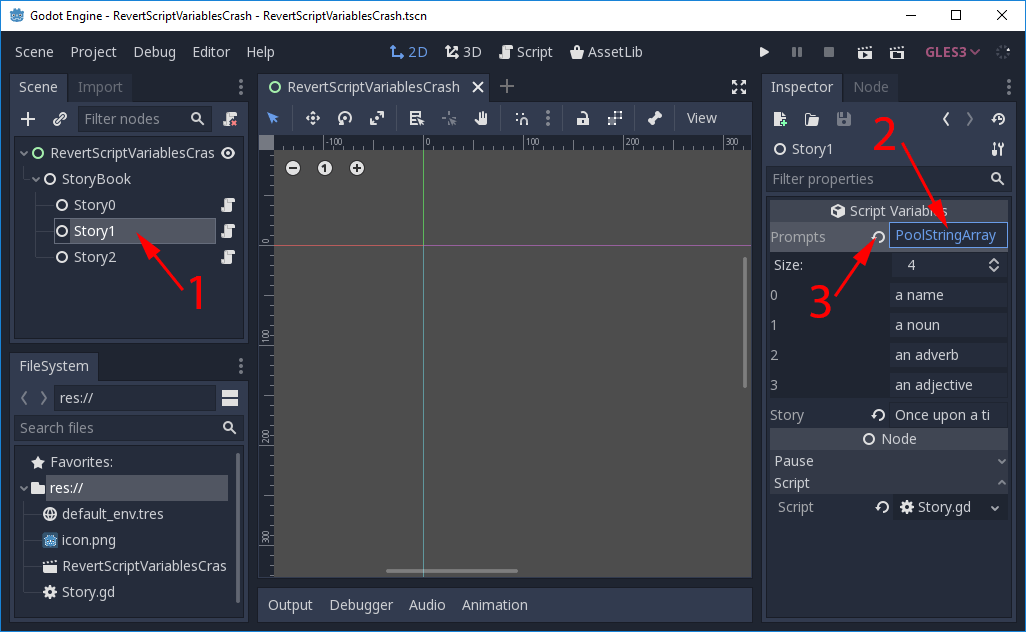Open Story1's attached script icon
Screen dimensions: 1026x632
click(x=227, y=232)
